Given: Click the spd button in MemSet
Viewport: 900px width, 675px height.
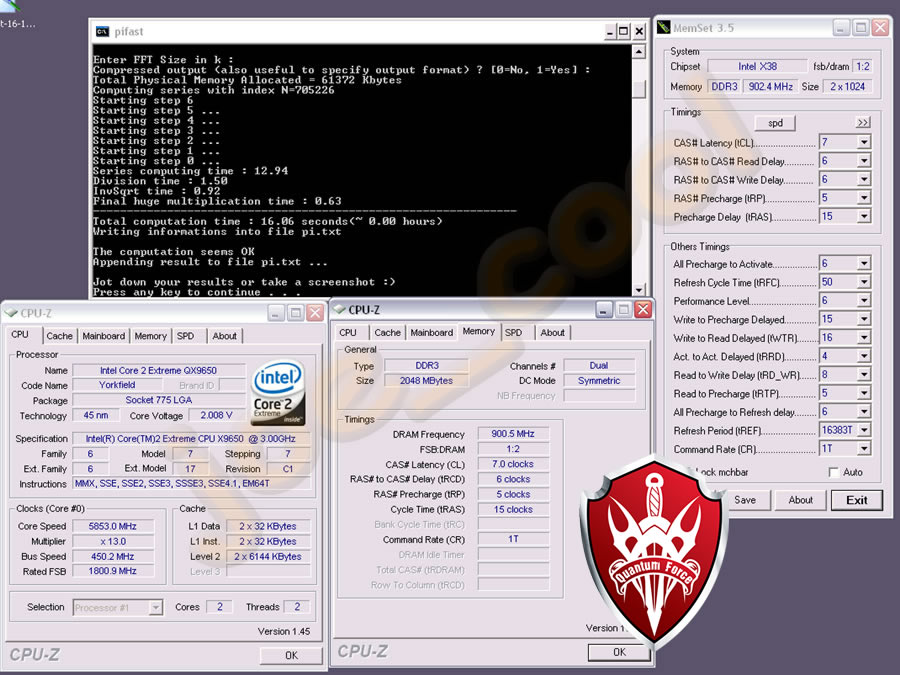Looking at the screenshot, I should coord(775,123).
